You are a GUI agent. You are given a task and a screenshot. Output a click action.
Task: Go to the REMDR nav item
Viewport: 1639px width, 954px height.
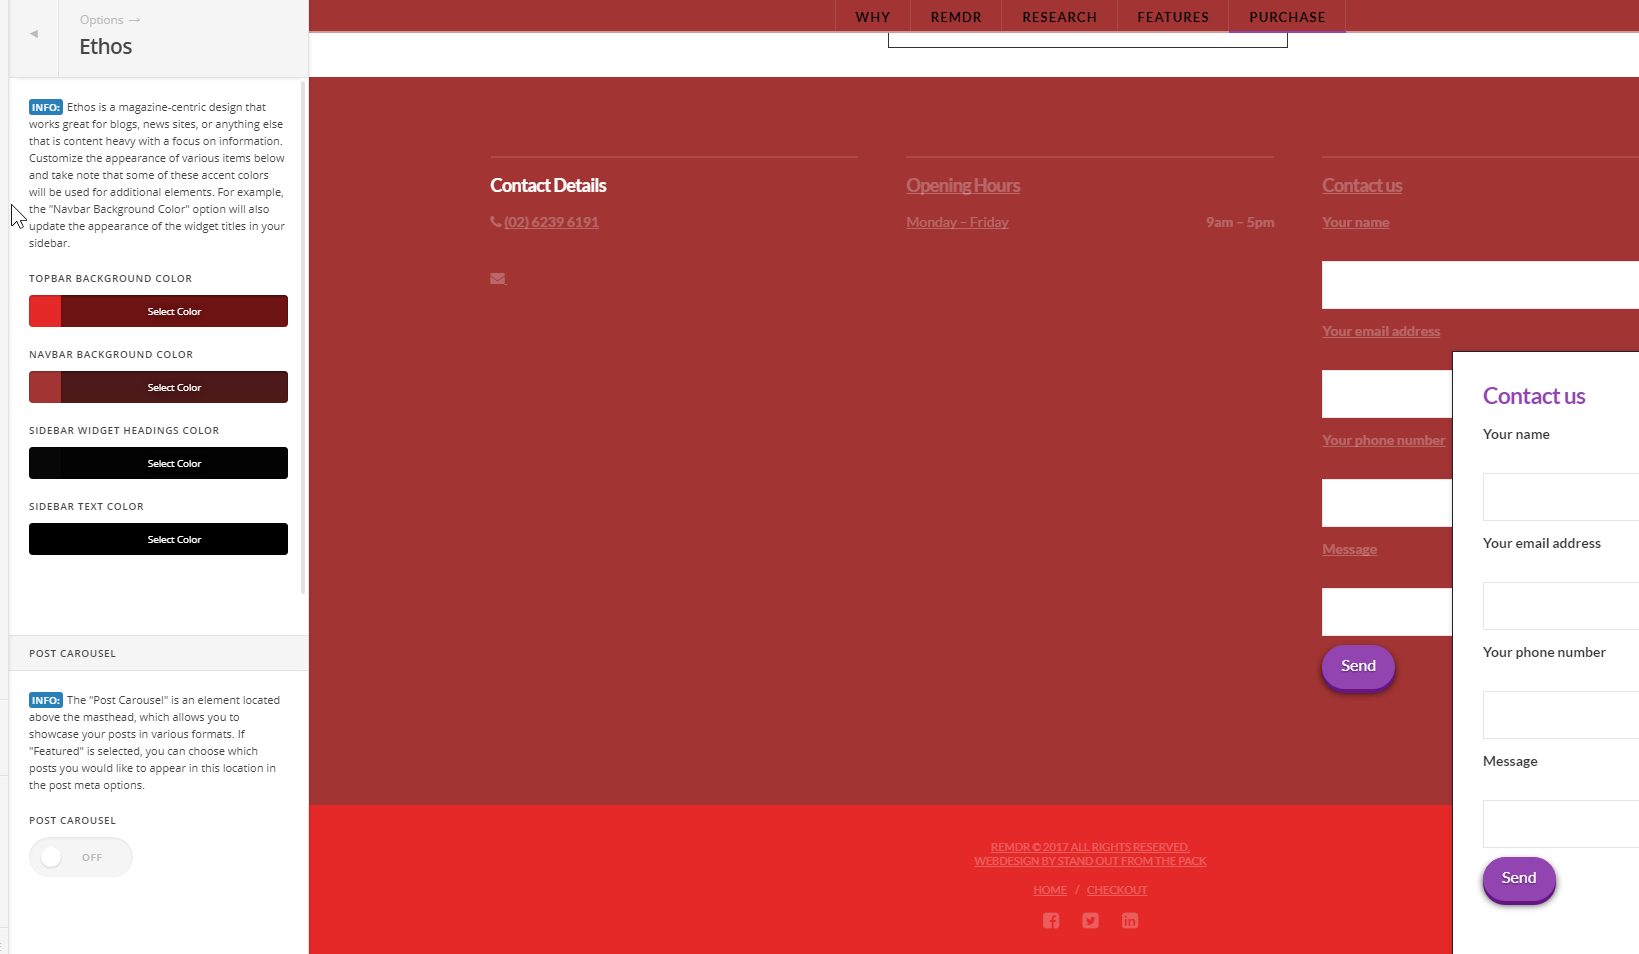(955, 17)
